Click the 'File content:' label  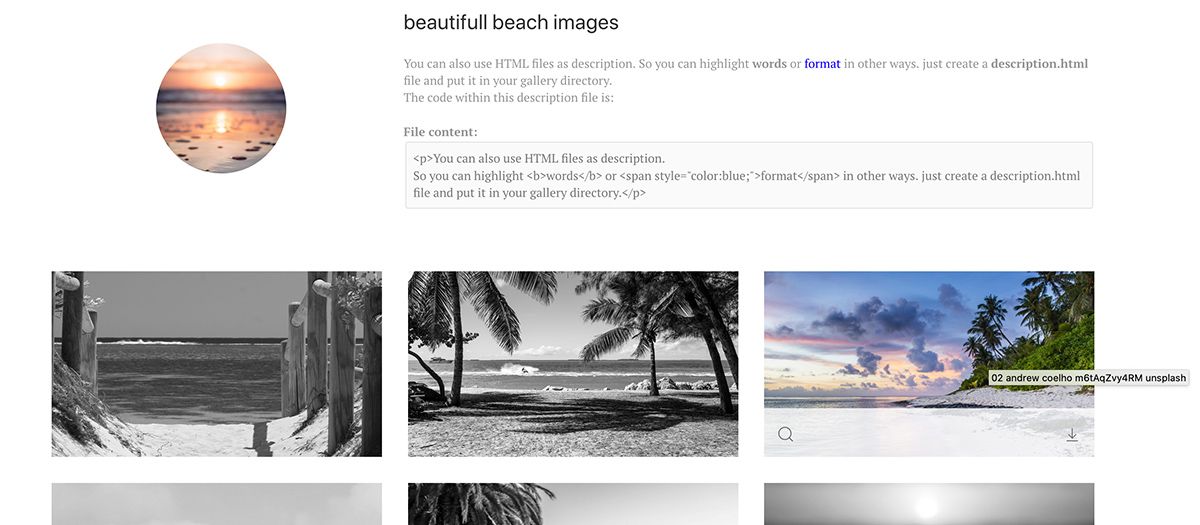[x=440, y=132]
